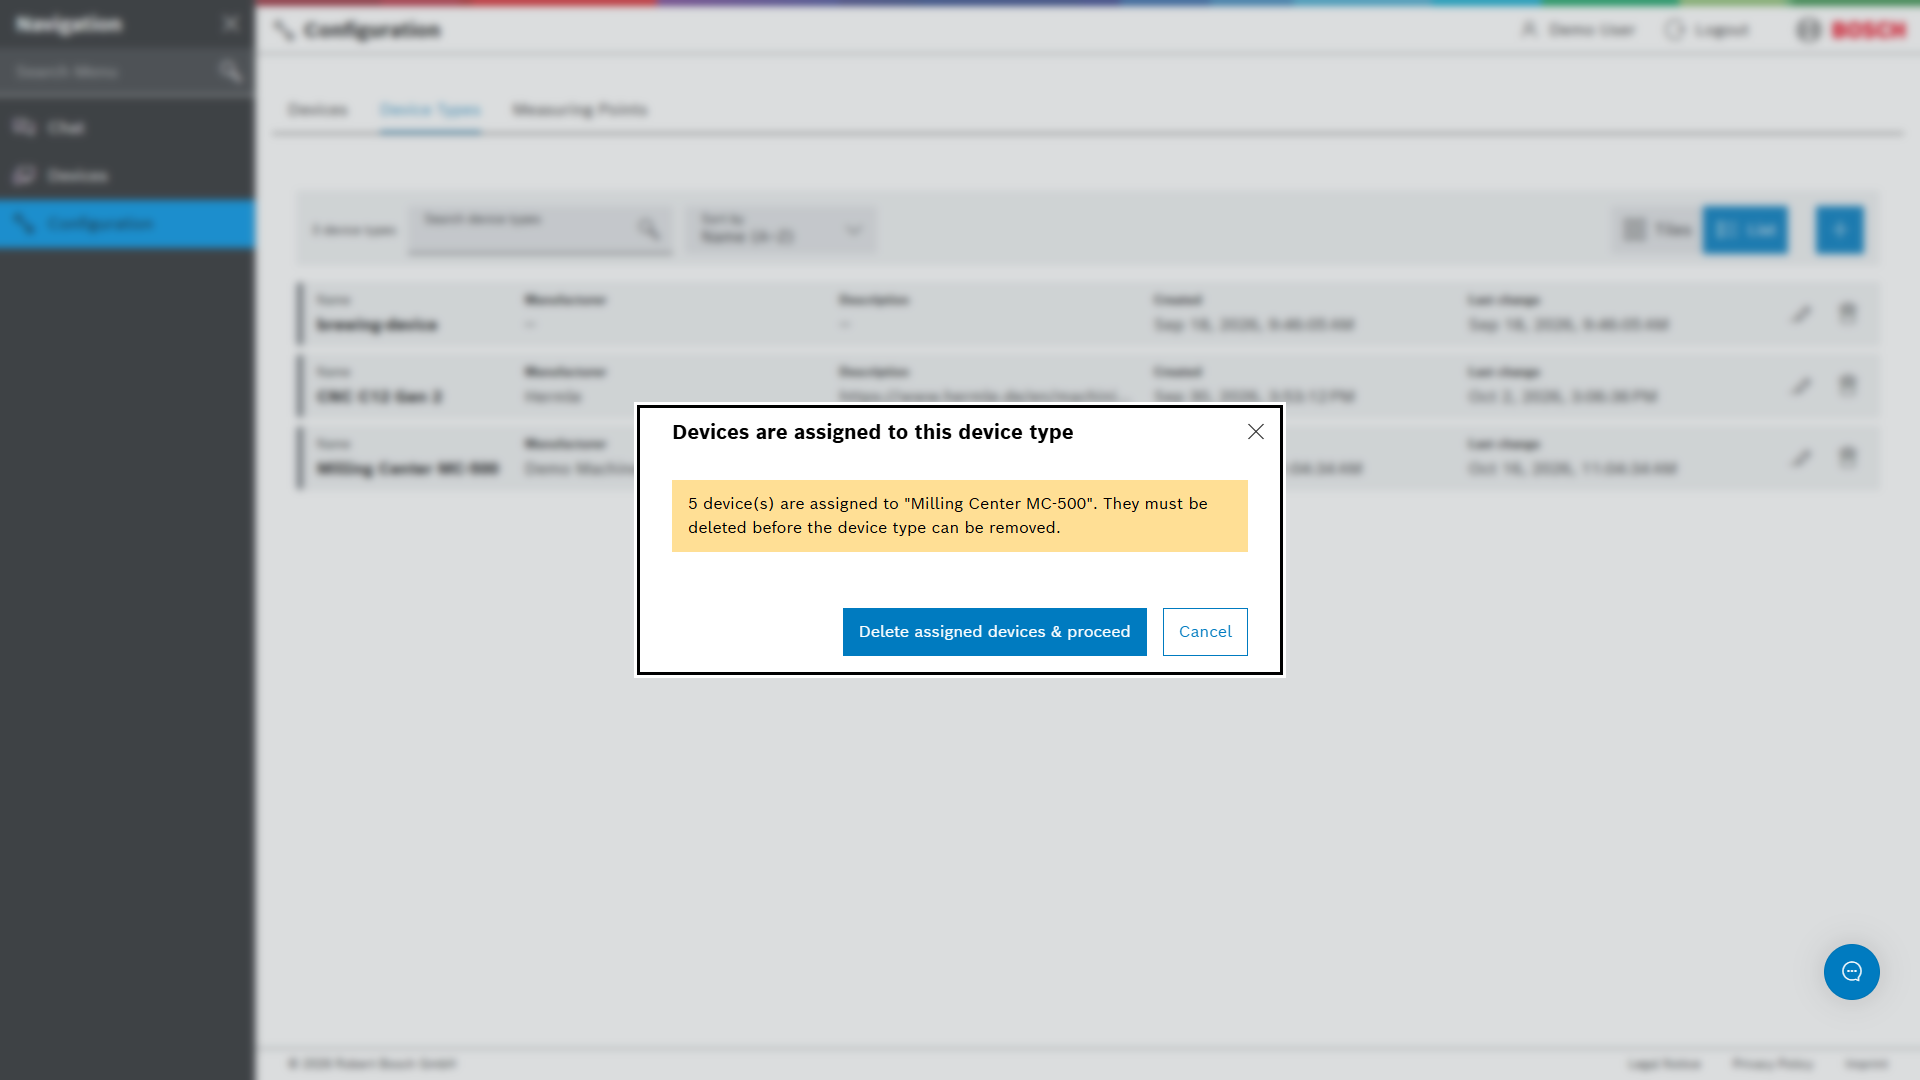Image resolution: width=1920 pixels, height=1080 pixels.
Task: Open the Devices tab
Action: [318, 110]
